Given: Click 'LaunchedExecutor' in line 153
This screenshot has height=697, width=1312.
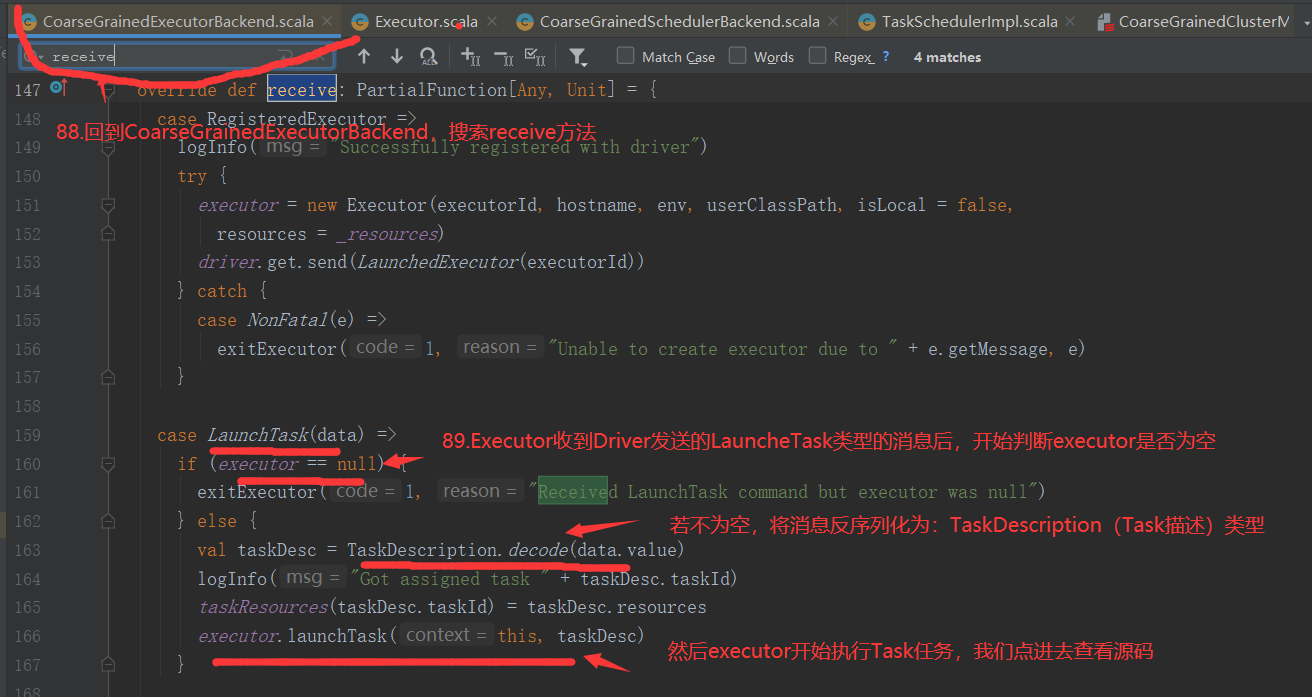Looking at the screenshot, I should [438, 262].
